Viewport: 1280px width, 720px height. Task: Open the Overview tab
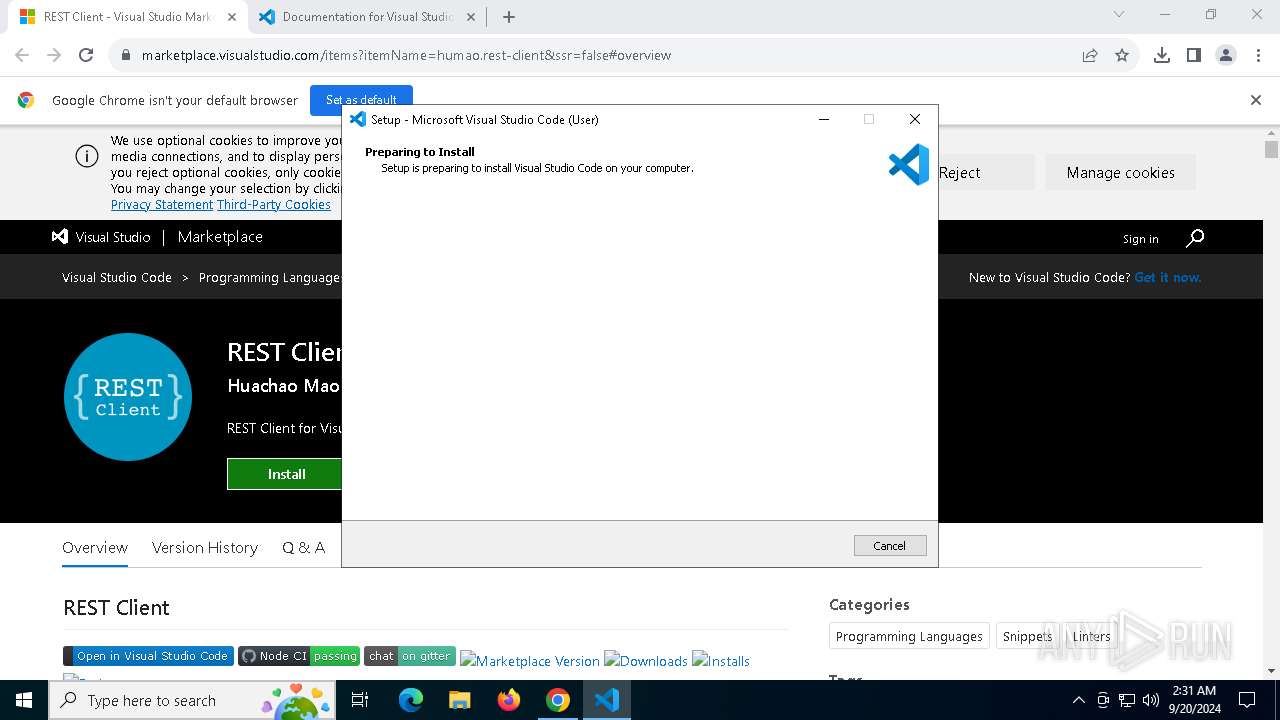95,547
